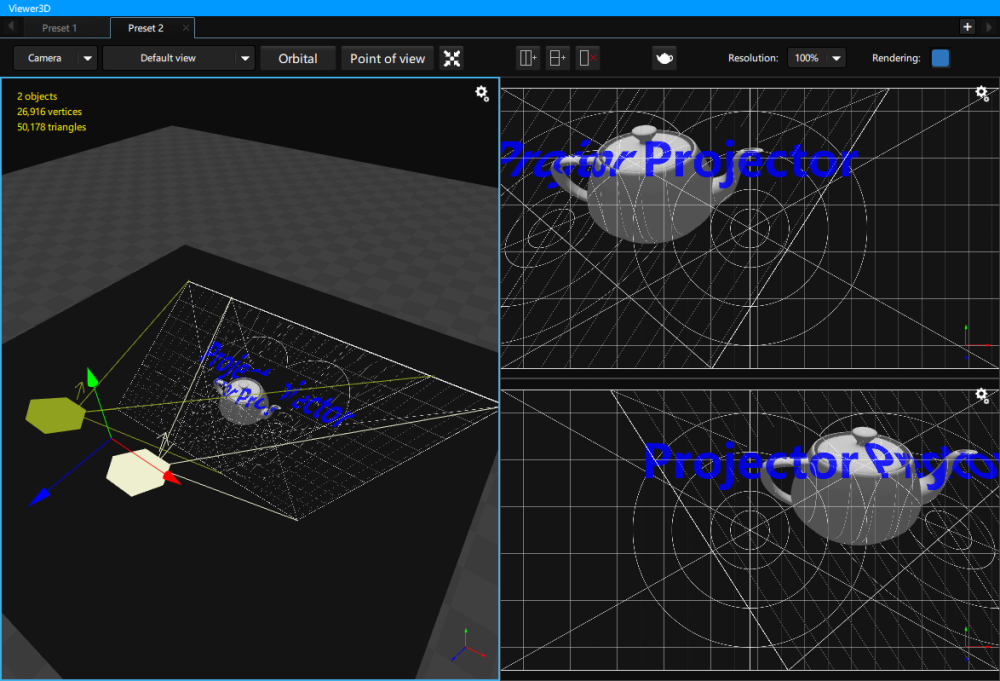The image size is (1000, 681).
Task: Click the fullscreen expand arrows icon
Action: click(x=451, y=58)
